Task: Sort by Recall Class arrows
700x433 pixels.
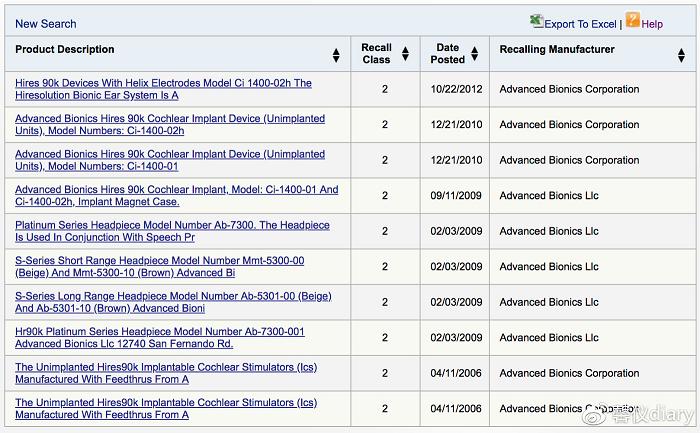Action: 405,54
